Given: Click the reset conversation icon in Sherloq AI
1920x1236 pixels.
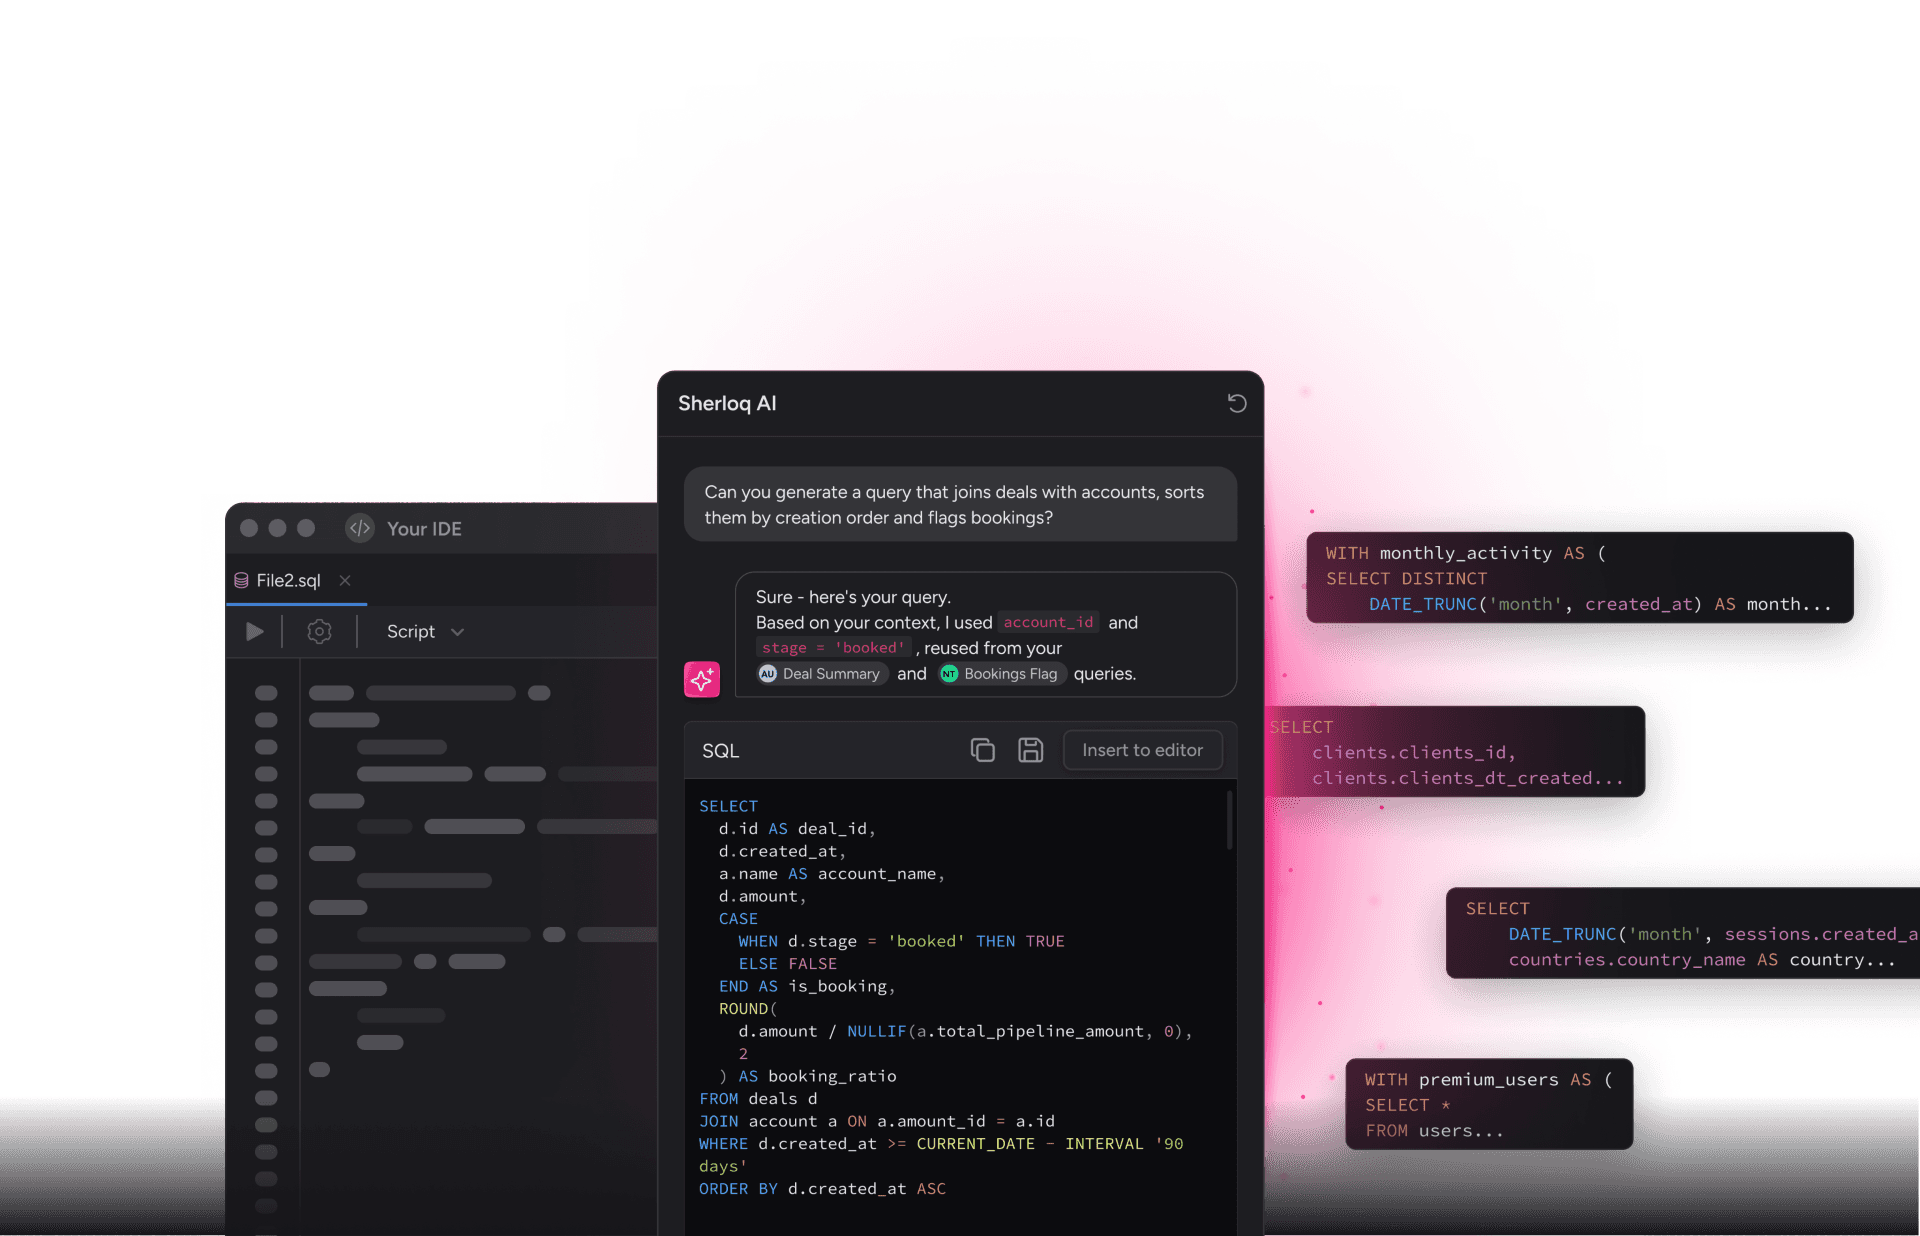Looking at the screenshot, I should pos(1237,403).
